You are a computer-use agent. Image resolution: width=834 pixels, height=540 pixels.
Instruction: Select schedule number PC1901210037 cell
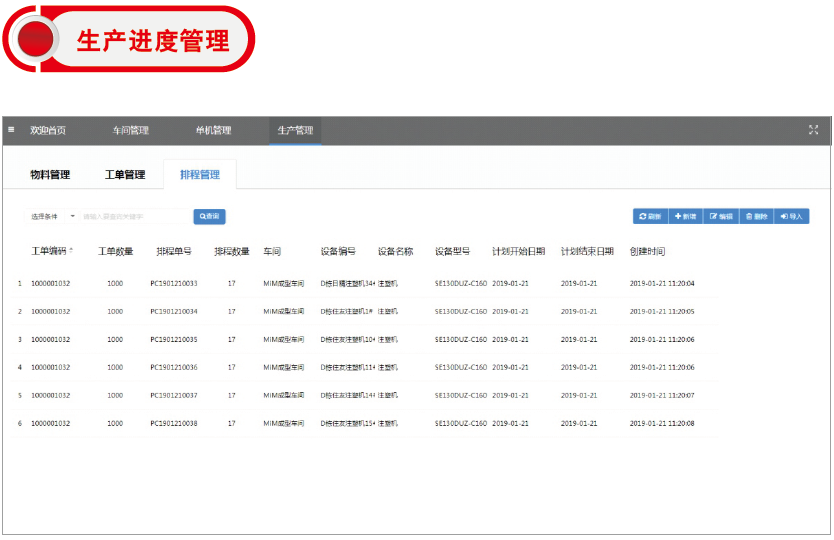(x=174, y=395)
